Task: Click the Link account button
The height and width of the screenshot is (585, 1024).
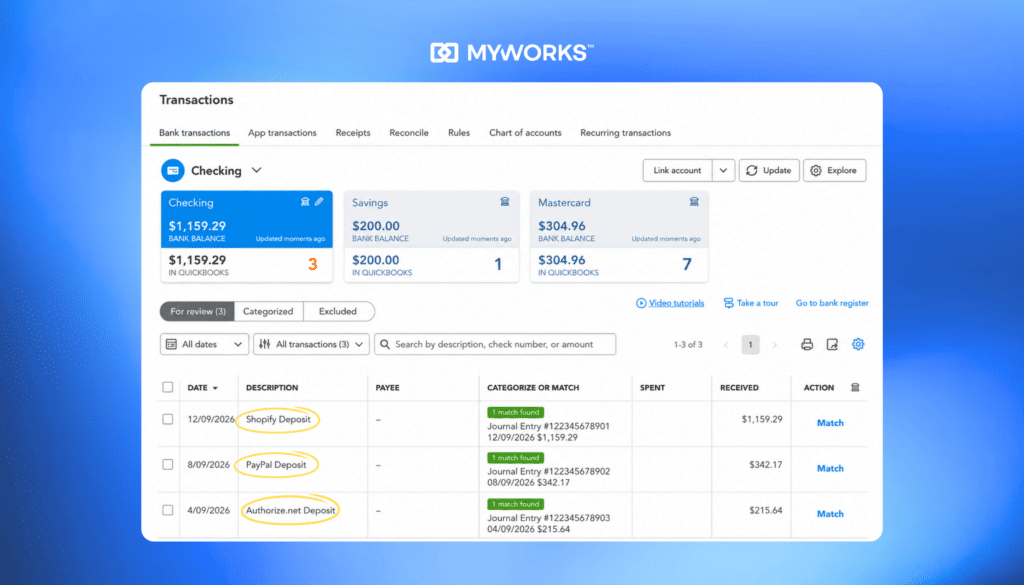Action: click(x=677, y=170)
